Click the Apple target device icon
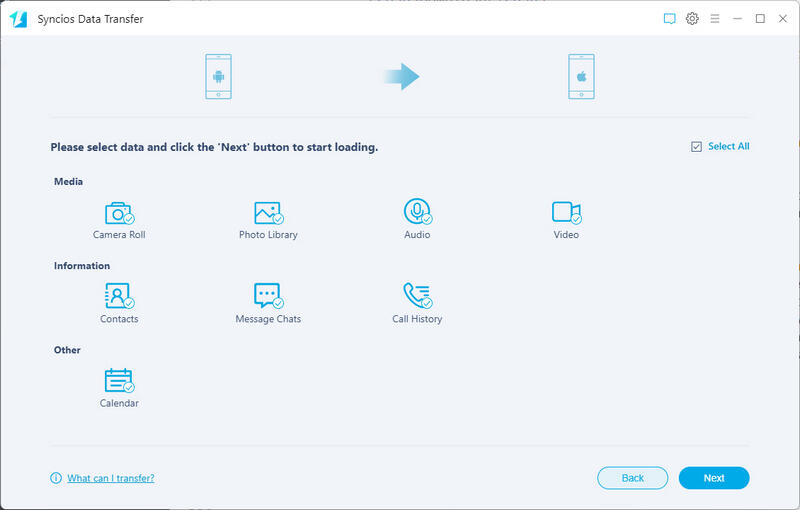This screenshot has height=510, width=800. click(582, 77)
